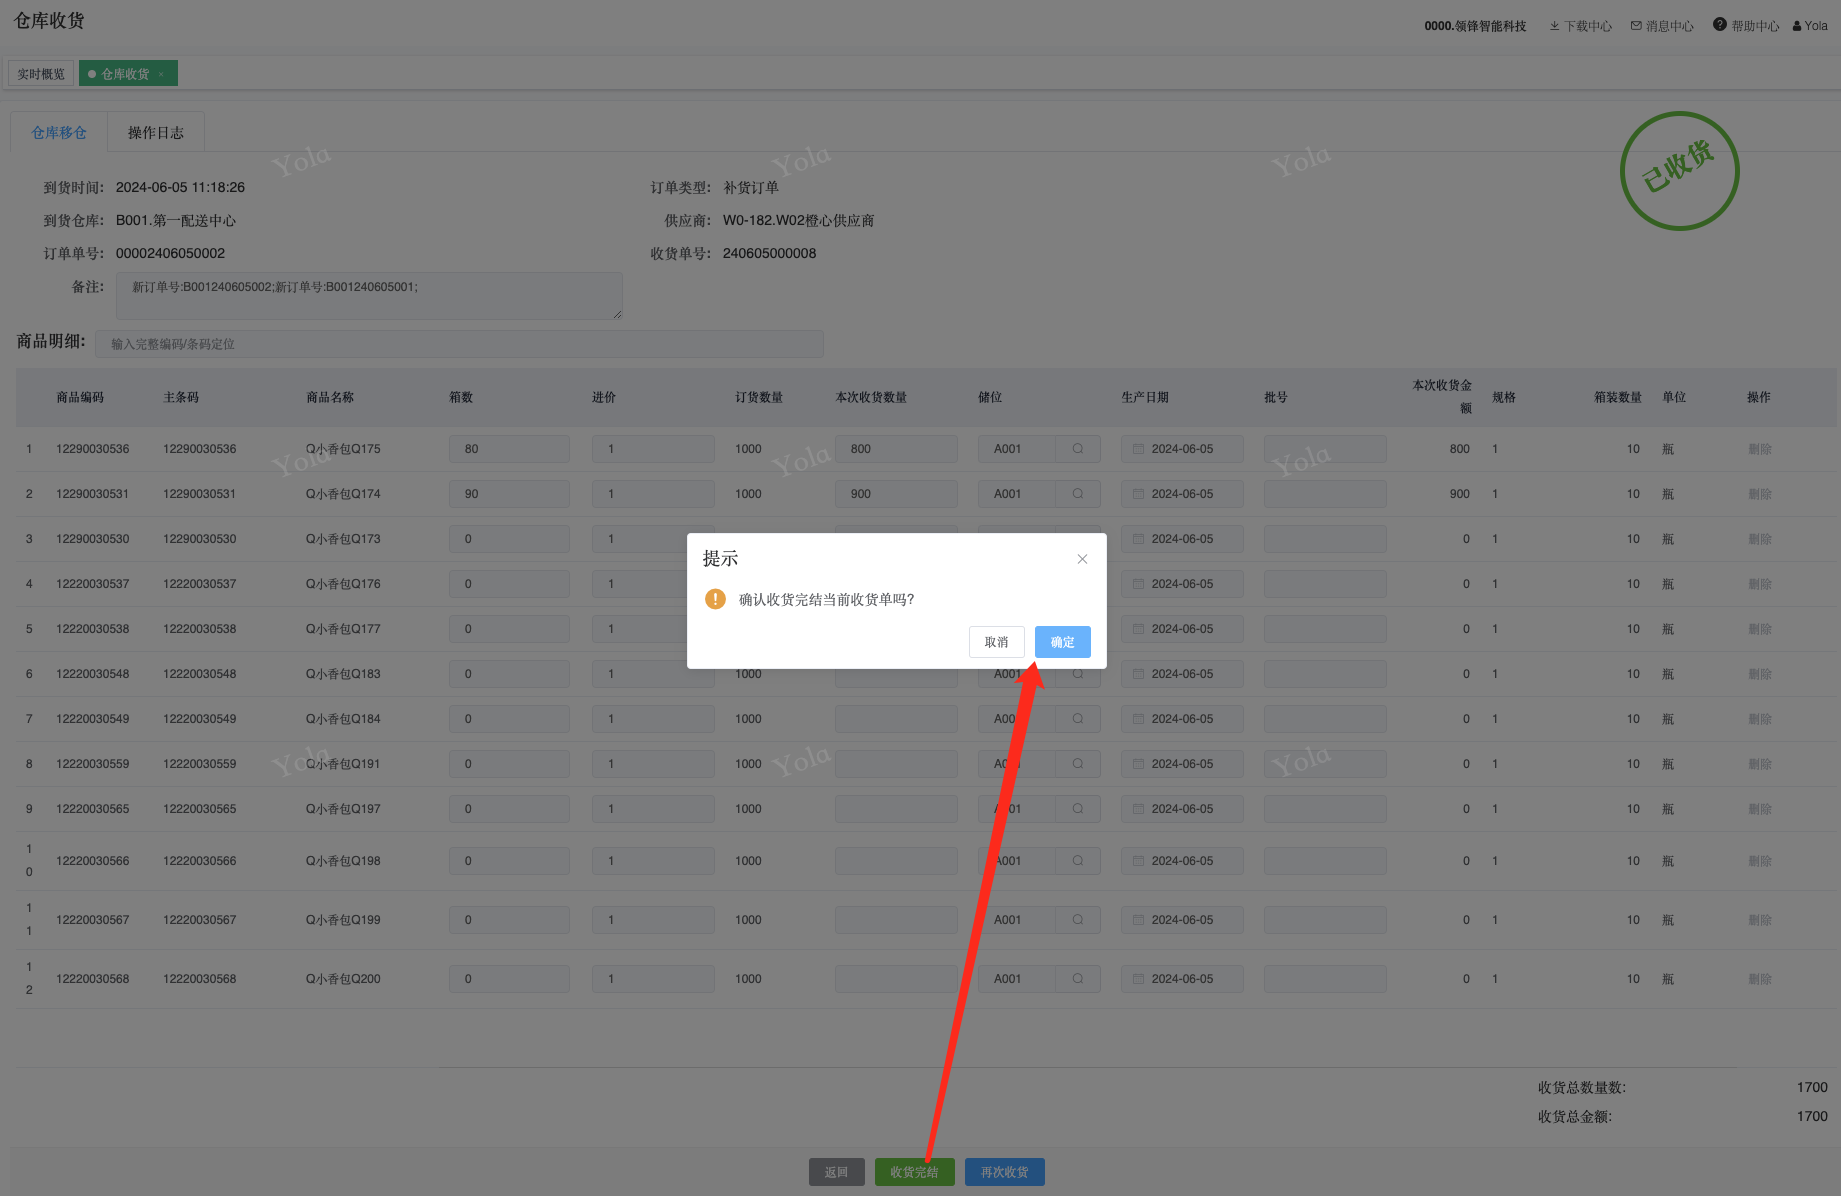Screen dimensions: 1841x1196
Task: Click storage search icon for Q小香包Q200
Action: [x=1078, y=979]
